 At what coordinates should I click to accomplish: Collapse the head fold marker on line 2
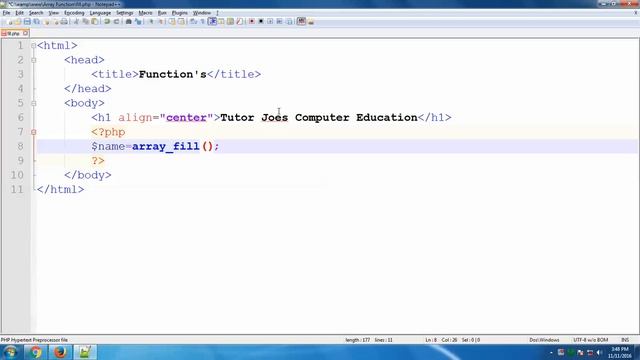tap(33, 60)
